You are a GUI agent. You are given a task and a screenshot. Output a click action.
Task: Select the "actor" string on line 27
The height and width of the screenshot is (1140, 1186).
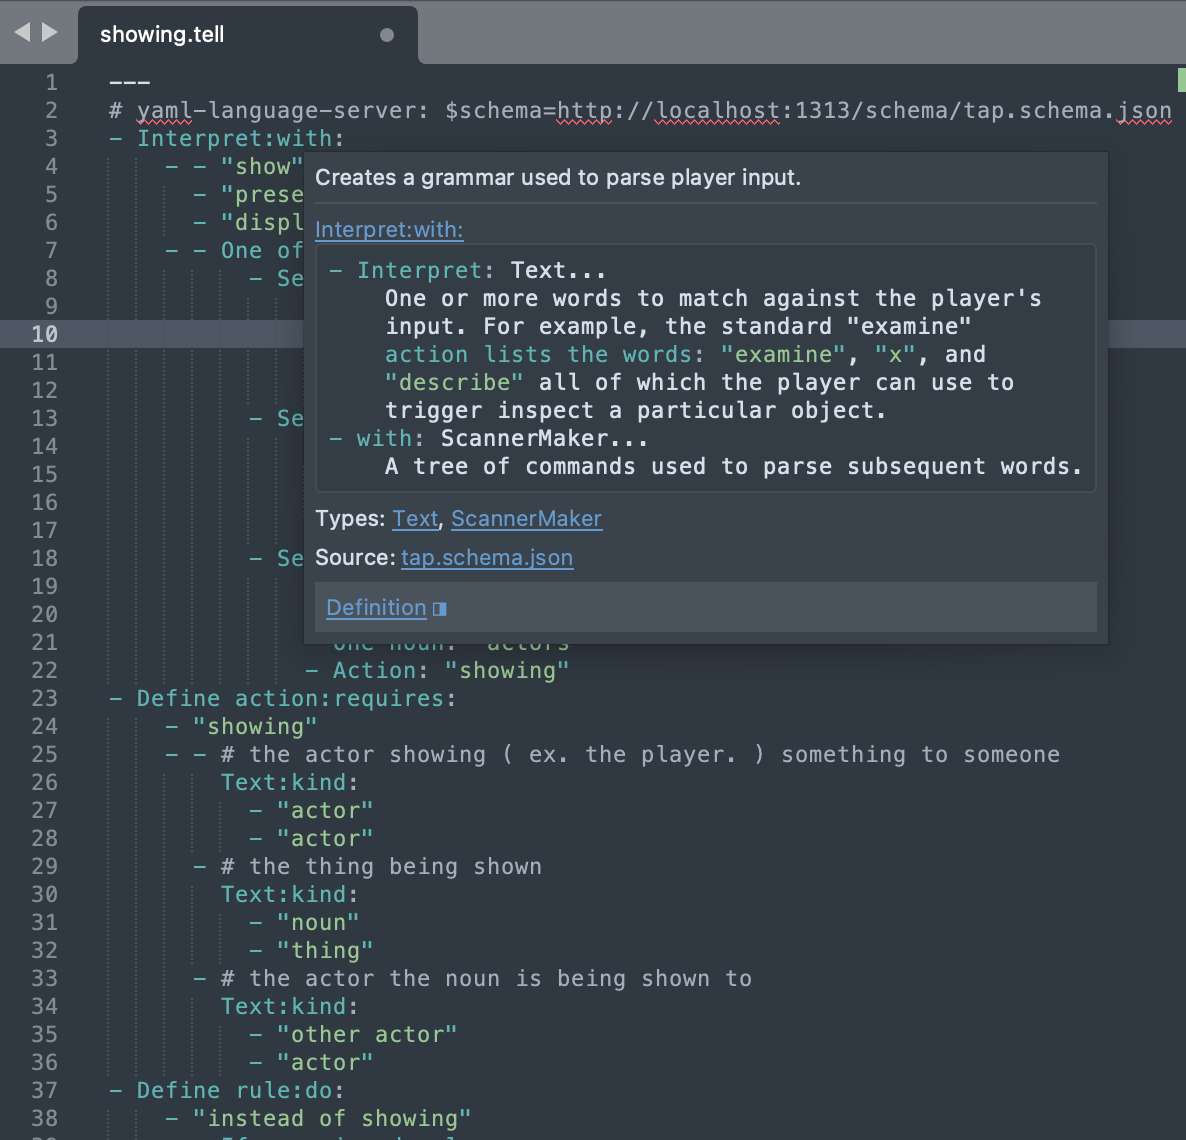[x=324, y=810]
